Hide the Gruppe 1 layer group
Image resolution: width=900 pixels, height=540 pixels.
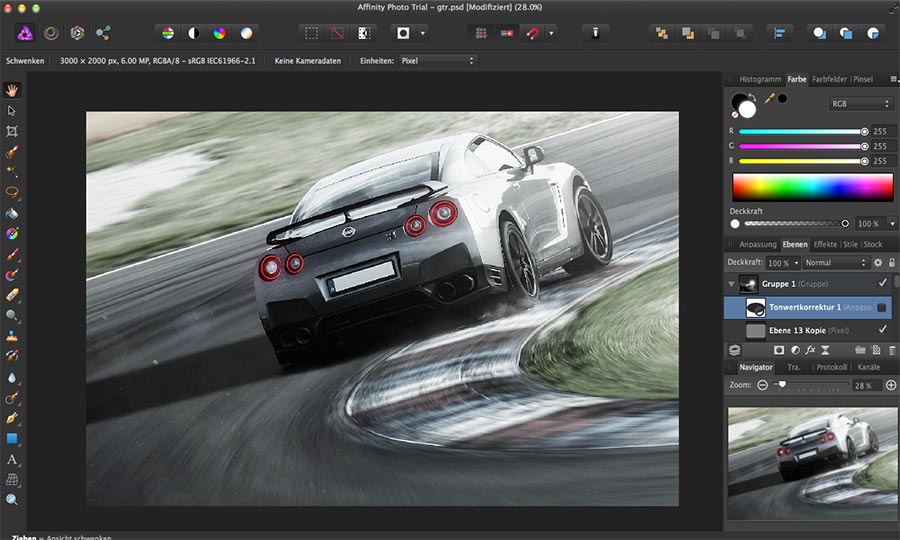click(883, 282)
